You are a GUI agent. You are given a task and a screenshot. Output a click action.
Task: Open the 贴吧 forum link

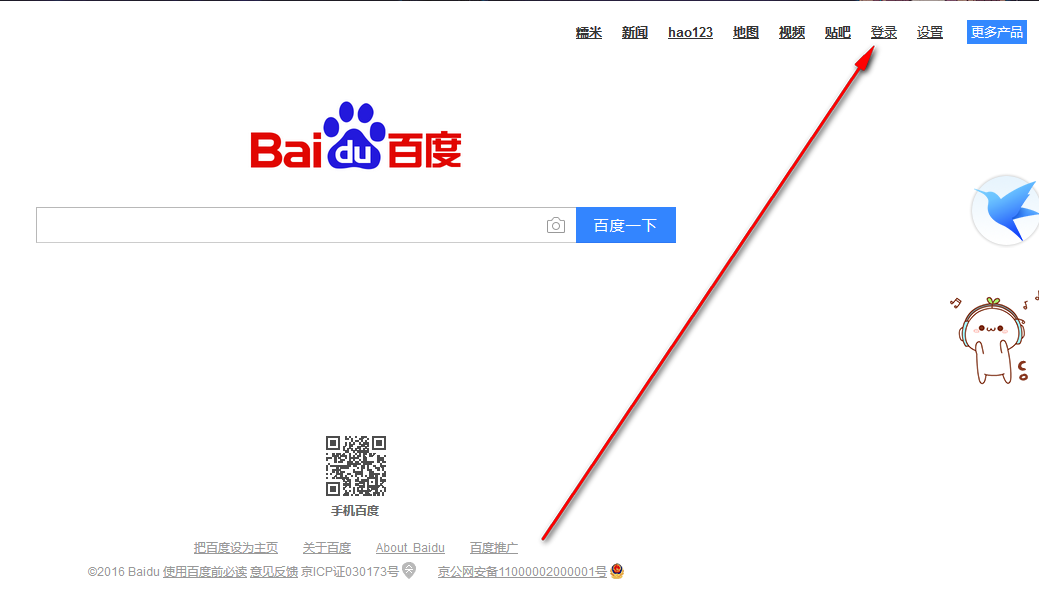[838, 32]
